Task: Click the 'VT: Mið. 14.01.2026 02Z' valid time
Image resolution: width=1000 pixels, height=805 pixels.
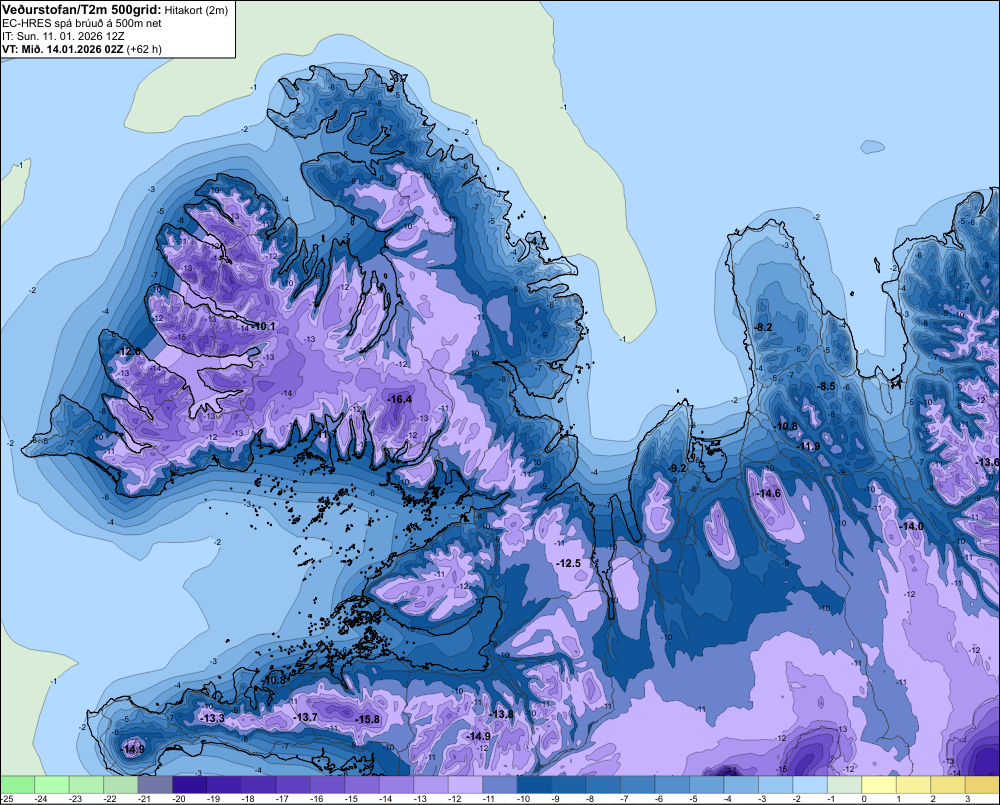Action: [62, 49]
